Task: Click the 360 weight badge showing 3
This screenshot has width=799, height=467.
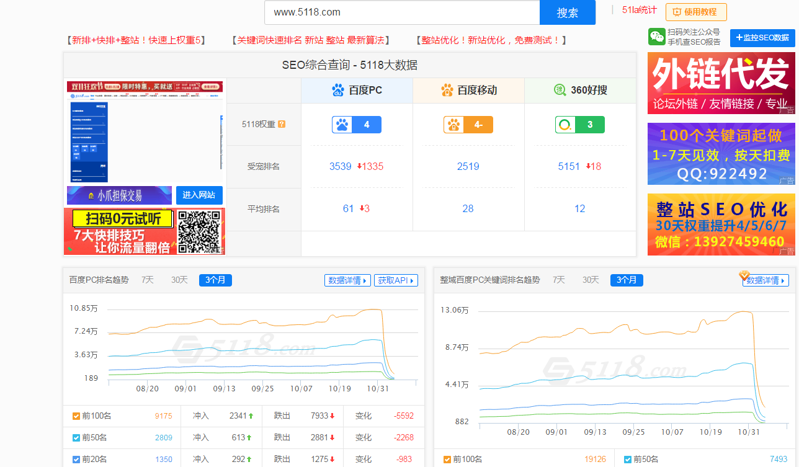Action: pos(579,124)
